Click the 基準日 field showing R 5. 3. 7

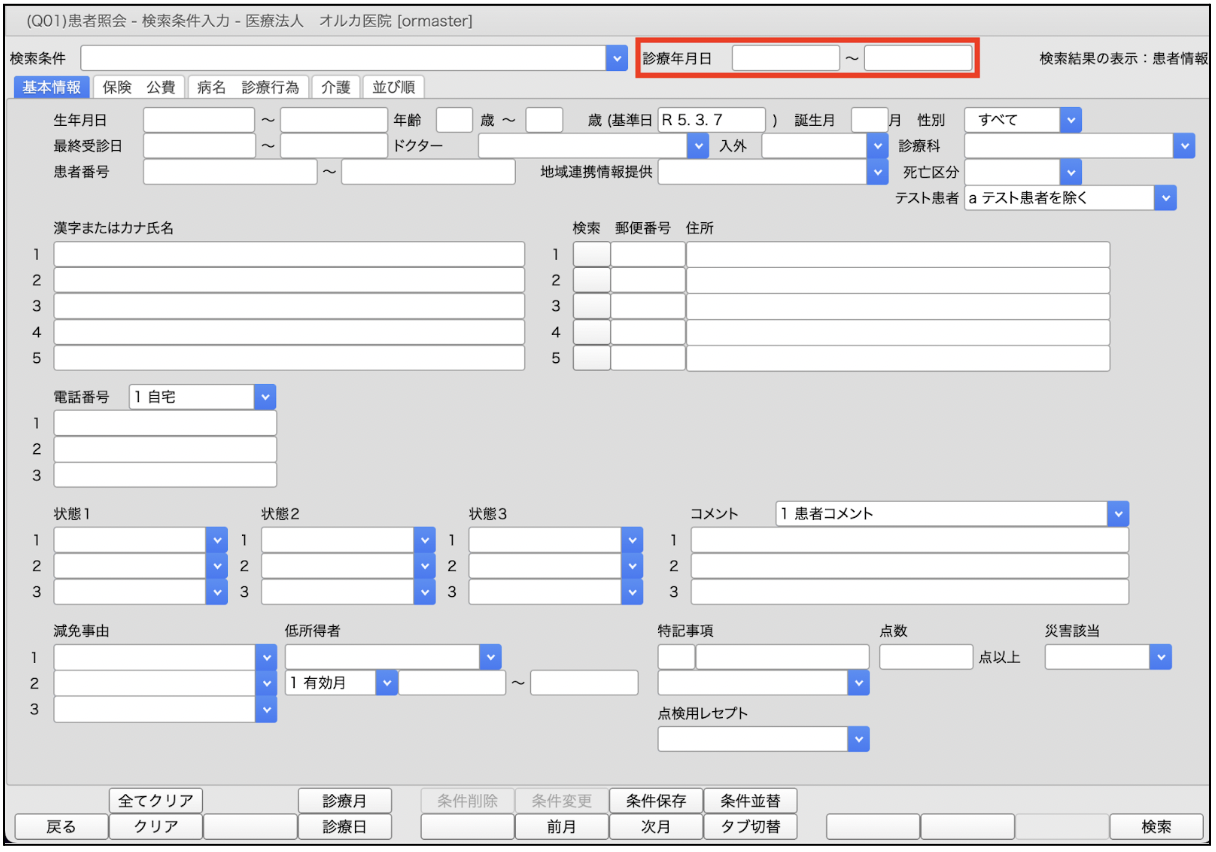711,120
